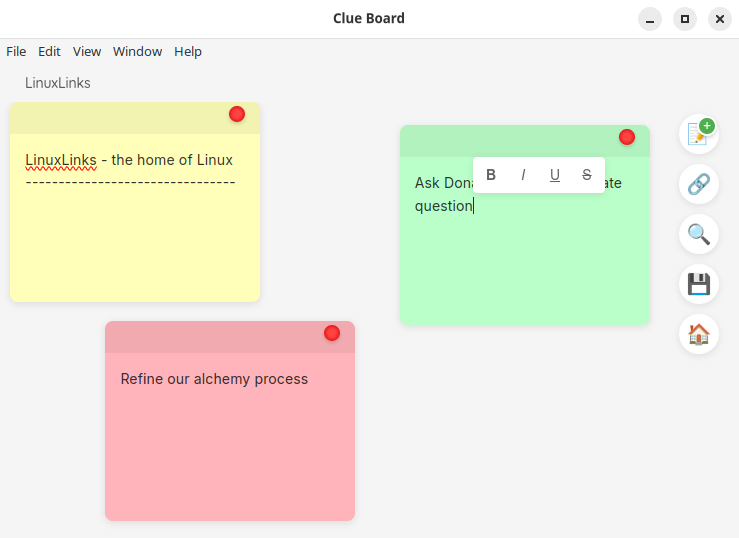The width and height of the screenshot is (739, 538).
Task: Open the Edit menu
Action: pos(49,51)
